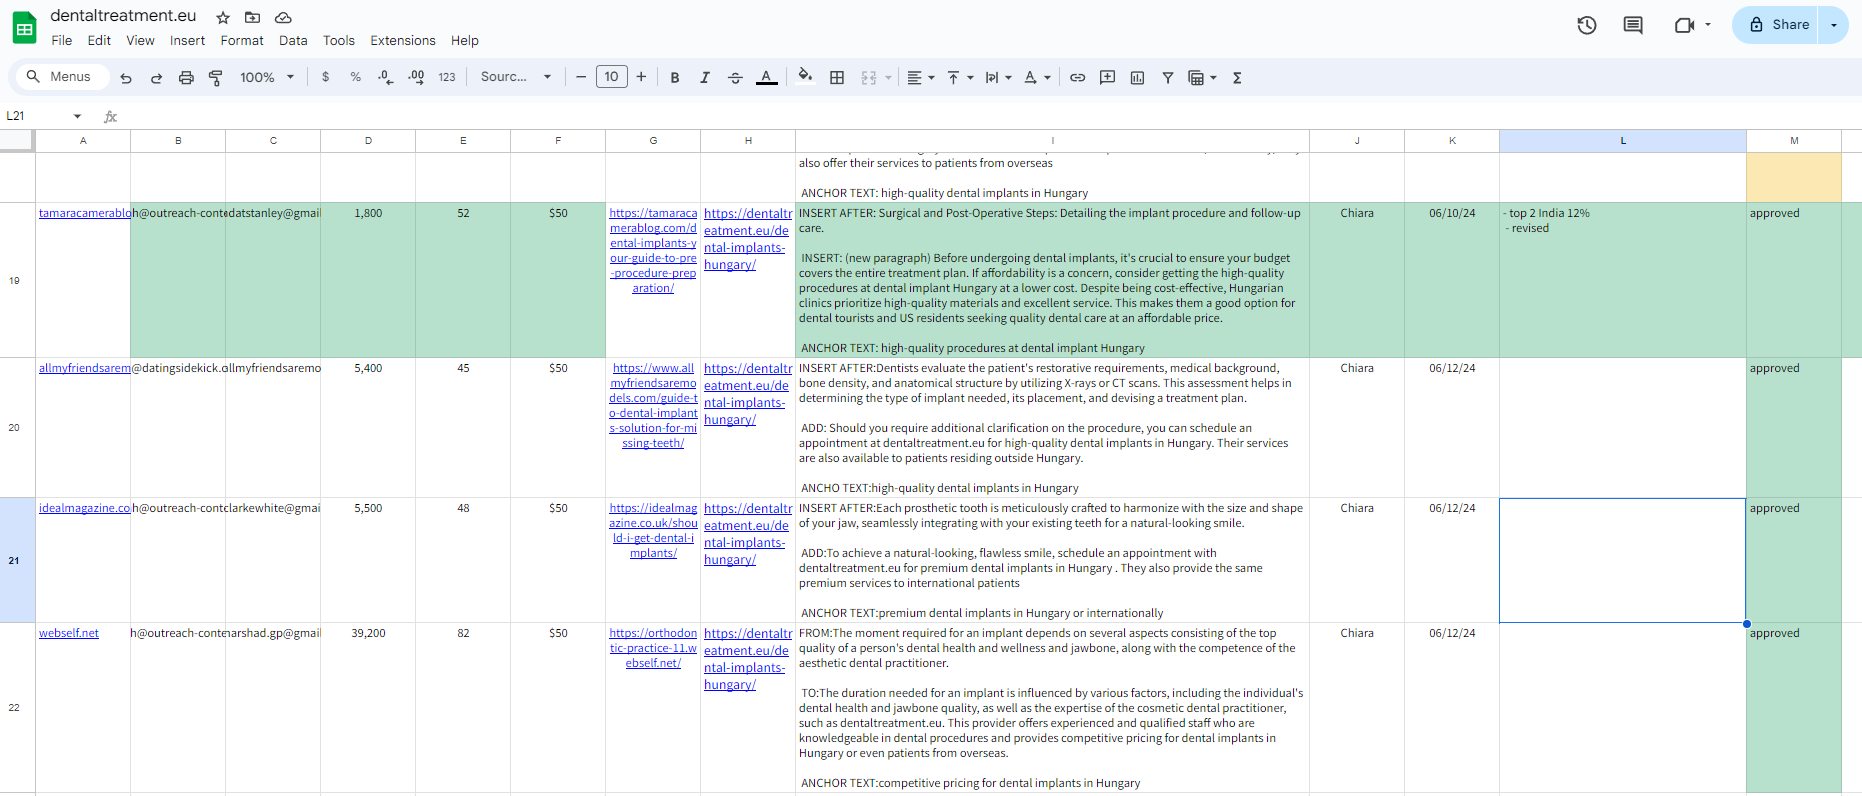Image resolution: width=1862 pixels, height=796 pixels.
Task: Open the Extensions menu
Action: click(x=403, y=41)
